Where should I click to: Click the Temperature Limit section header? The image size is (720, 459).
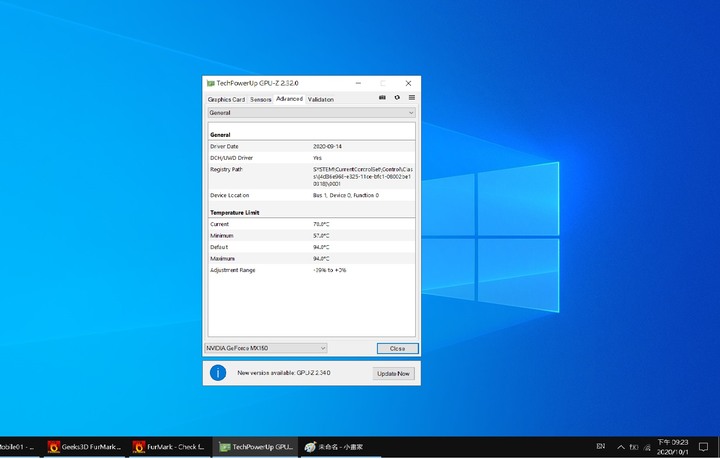point(235,213)
